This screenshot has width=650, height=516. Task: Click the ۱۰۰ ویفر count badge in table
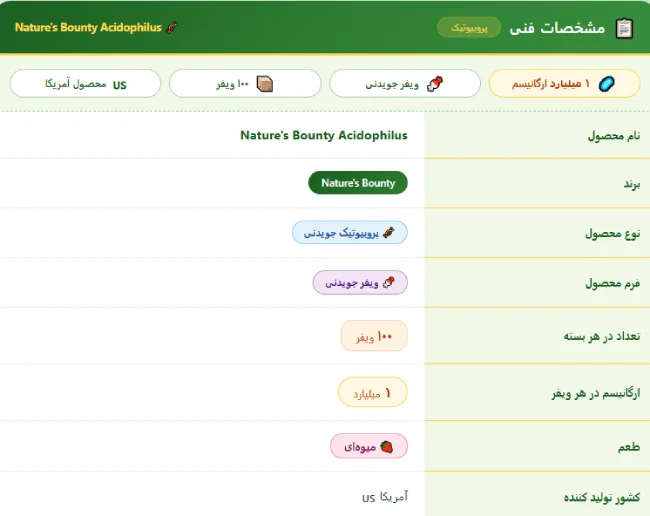(374, 336)
